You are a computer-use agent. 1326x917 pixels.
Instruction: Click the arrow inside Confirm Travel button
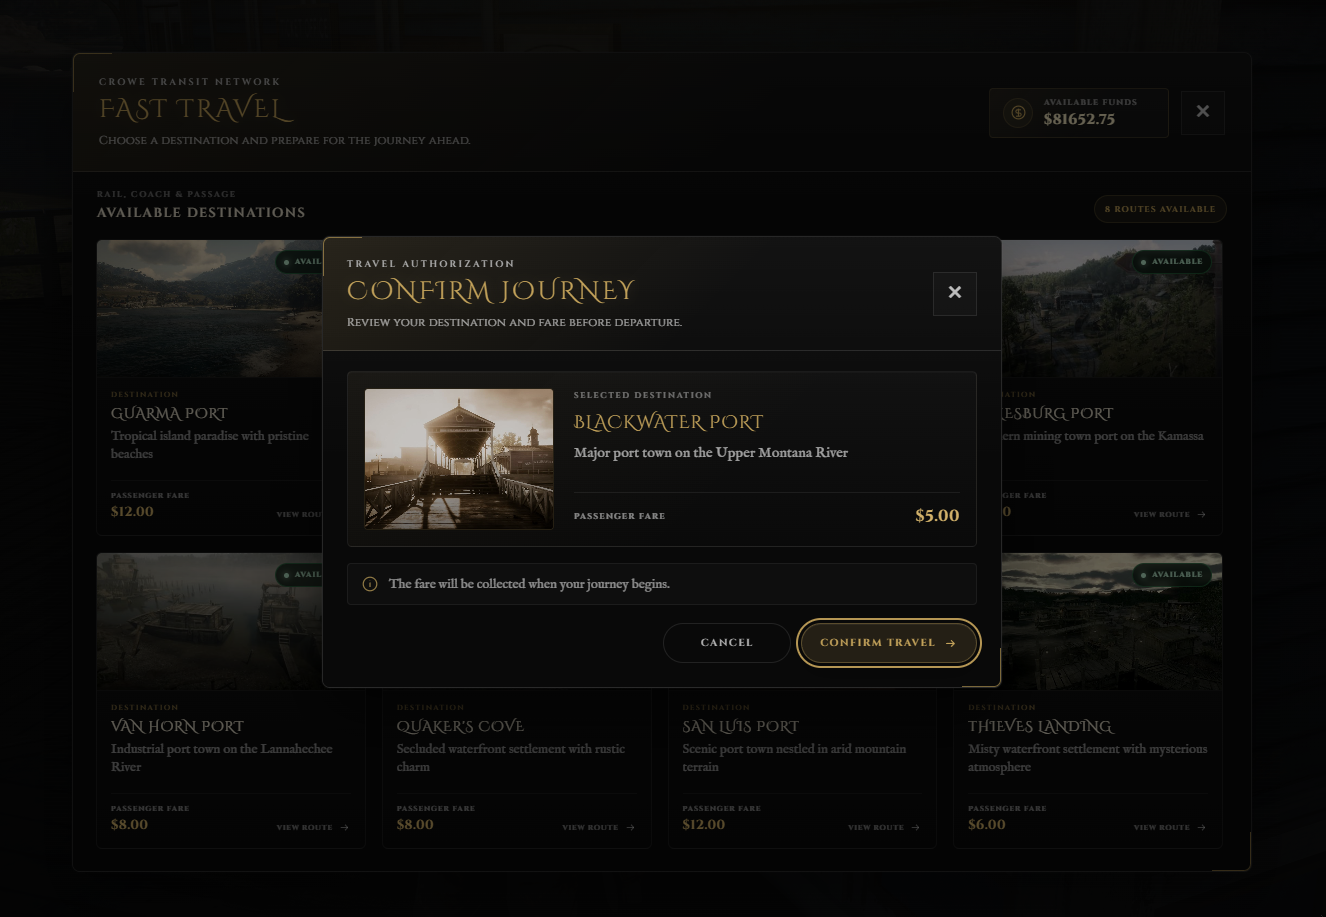(950, 644)
